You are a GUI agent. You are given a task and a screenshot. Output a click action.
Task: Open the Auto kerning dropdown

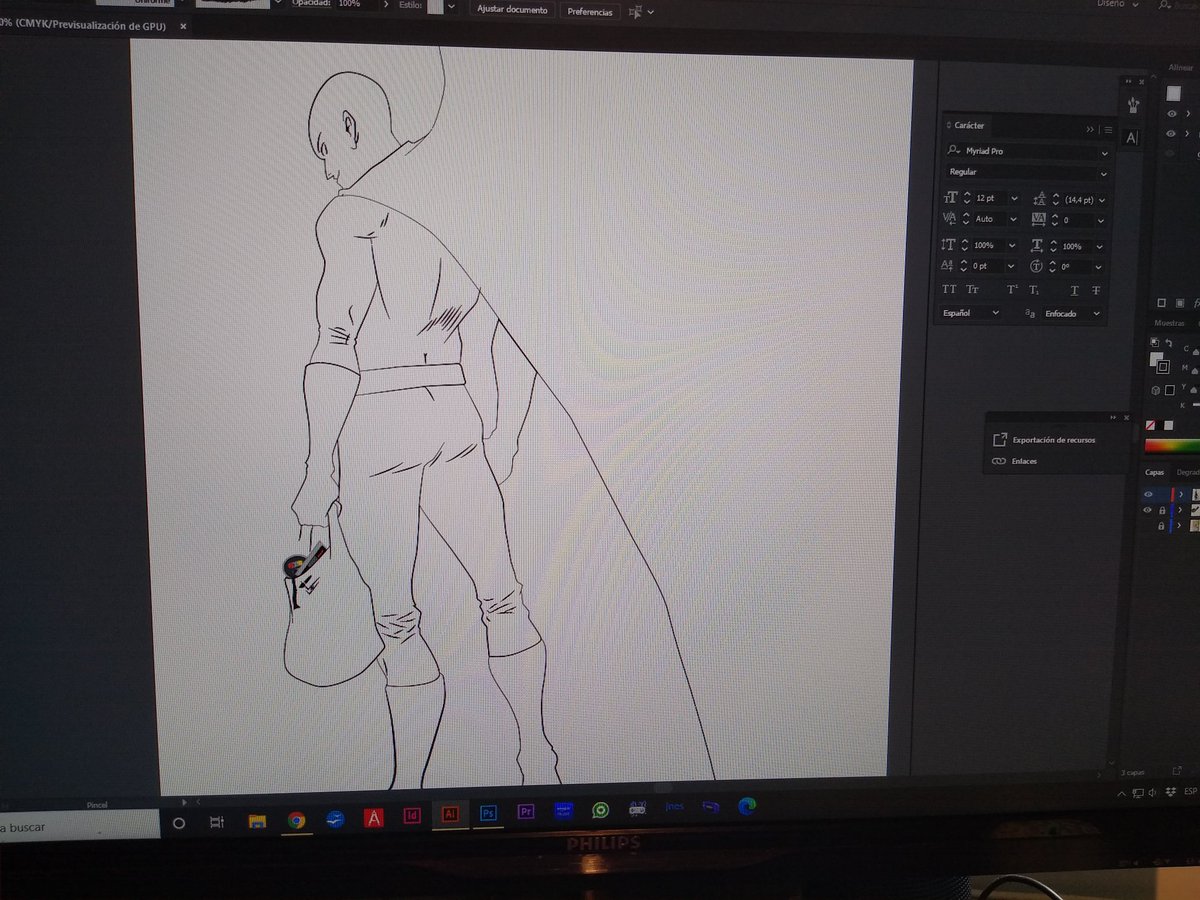pos(1013,219)
